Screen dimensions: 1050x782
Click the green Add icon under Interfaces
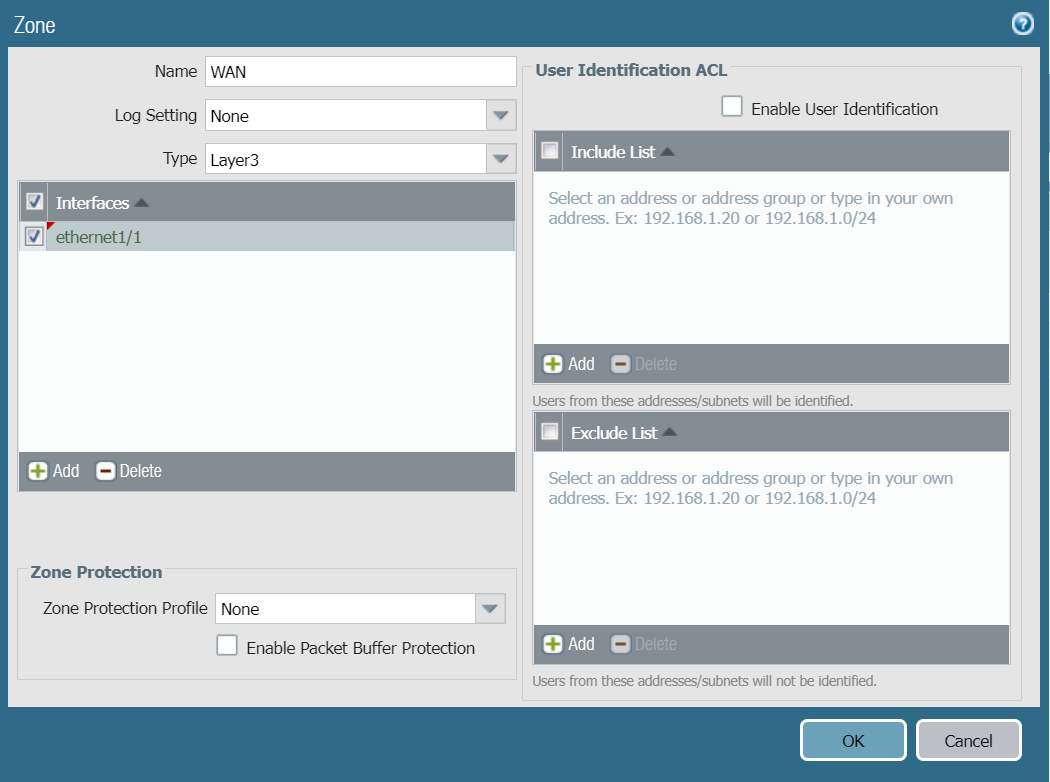pyautogui.click(x=38, y=471)
